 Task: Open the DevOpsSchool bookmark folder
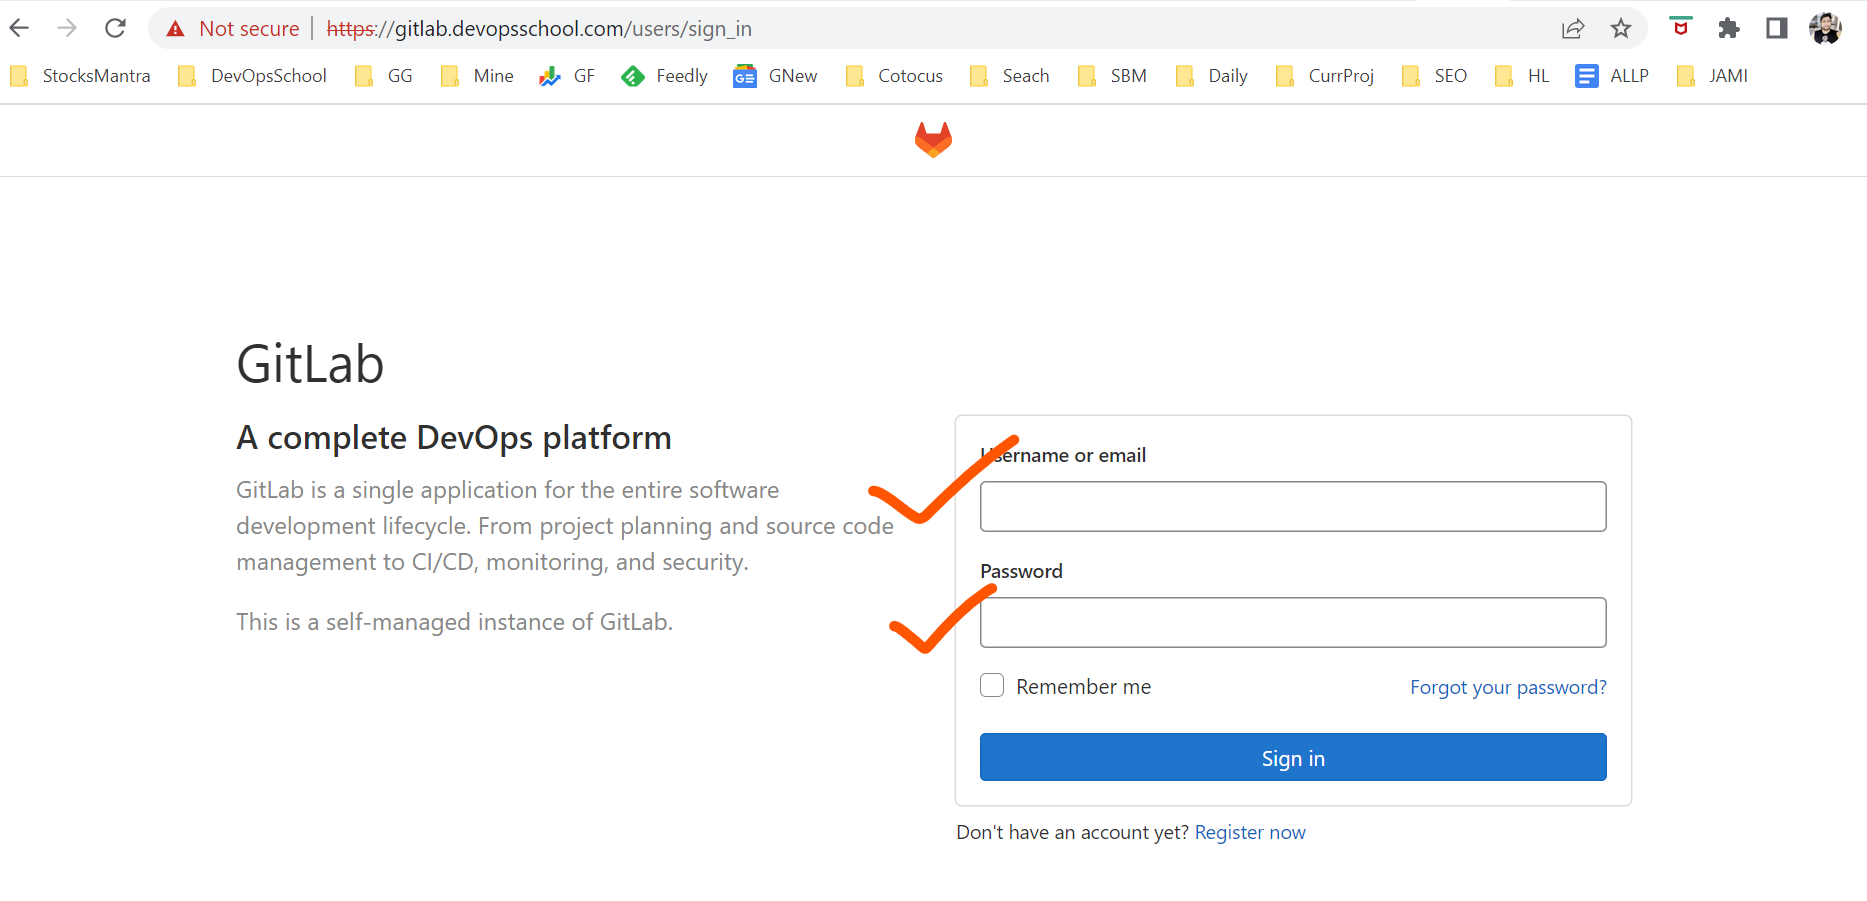[253, 76]
